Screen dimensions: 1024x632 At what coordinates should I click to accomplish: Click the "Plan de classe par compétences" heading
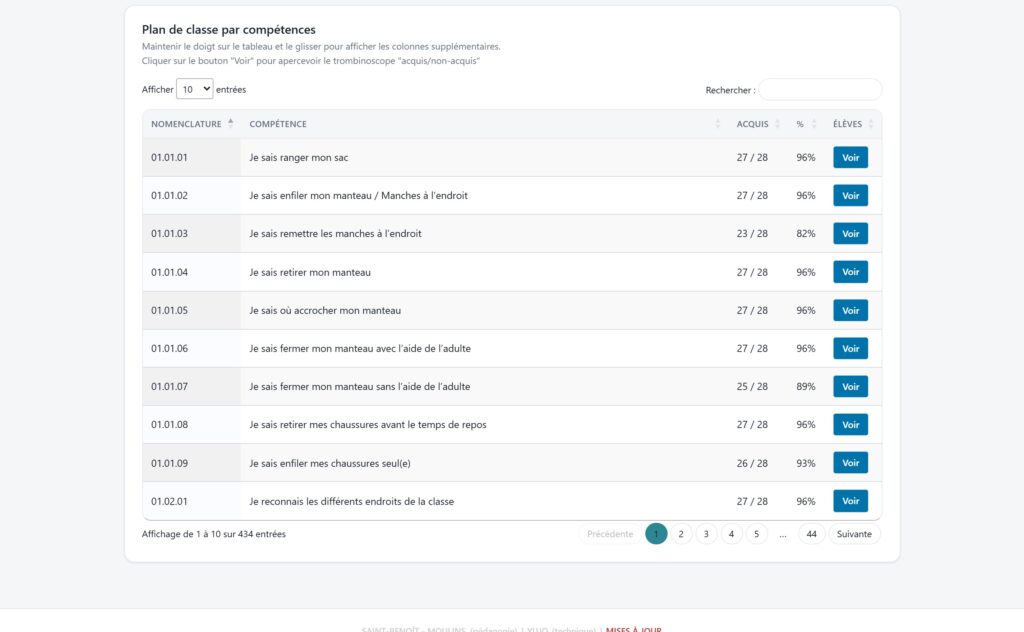tap(229, 29)
